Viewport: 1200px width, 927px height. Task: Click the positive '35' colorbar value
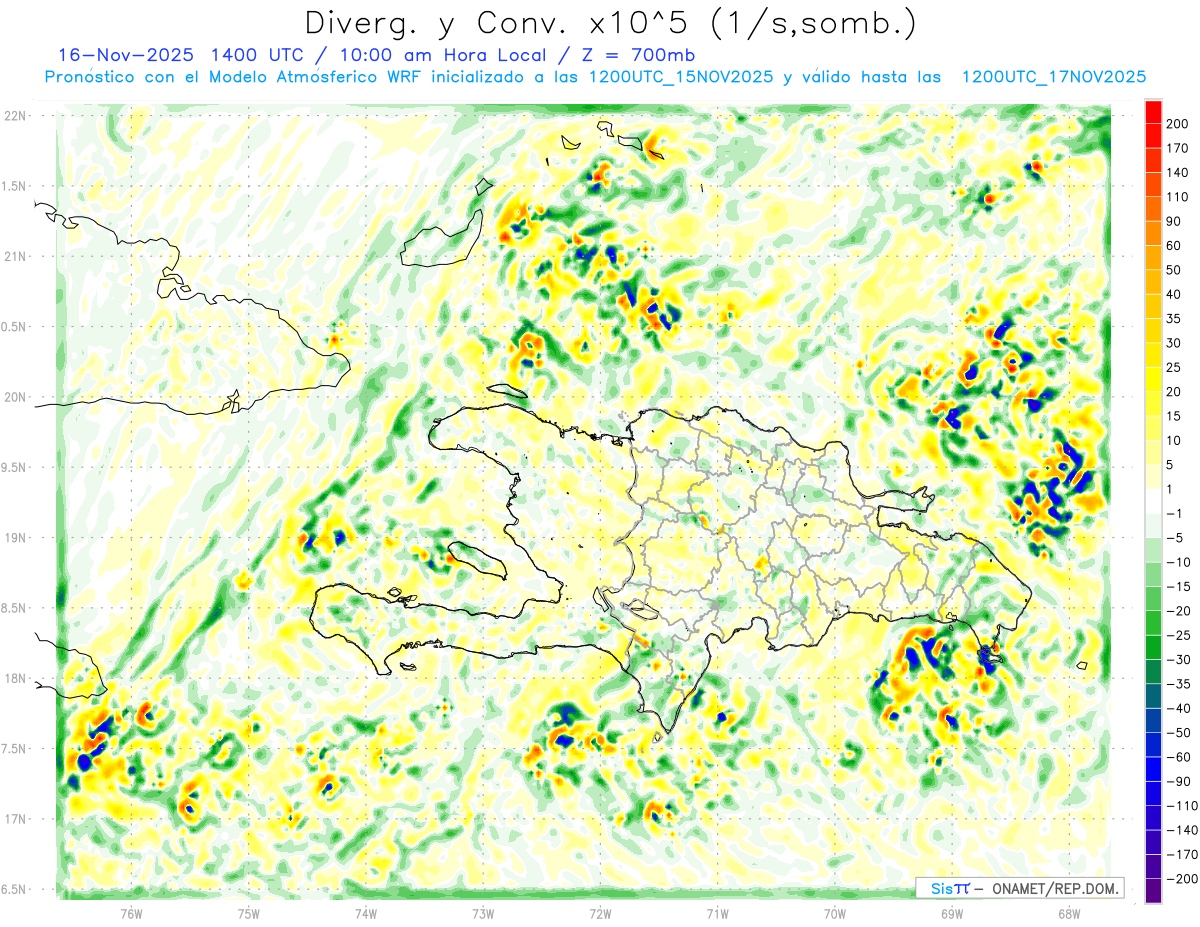[x=1175, y=319]
